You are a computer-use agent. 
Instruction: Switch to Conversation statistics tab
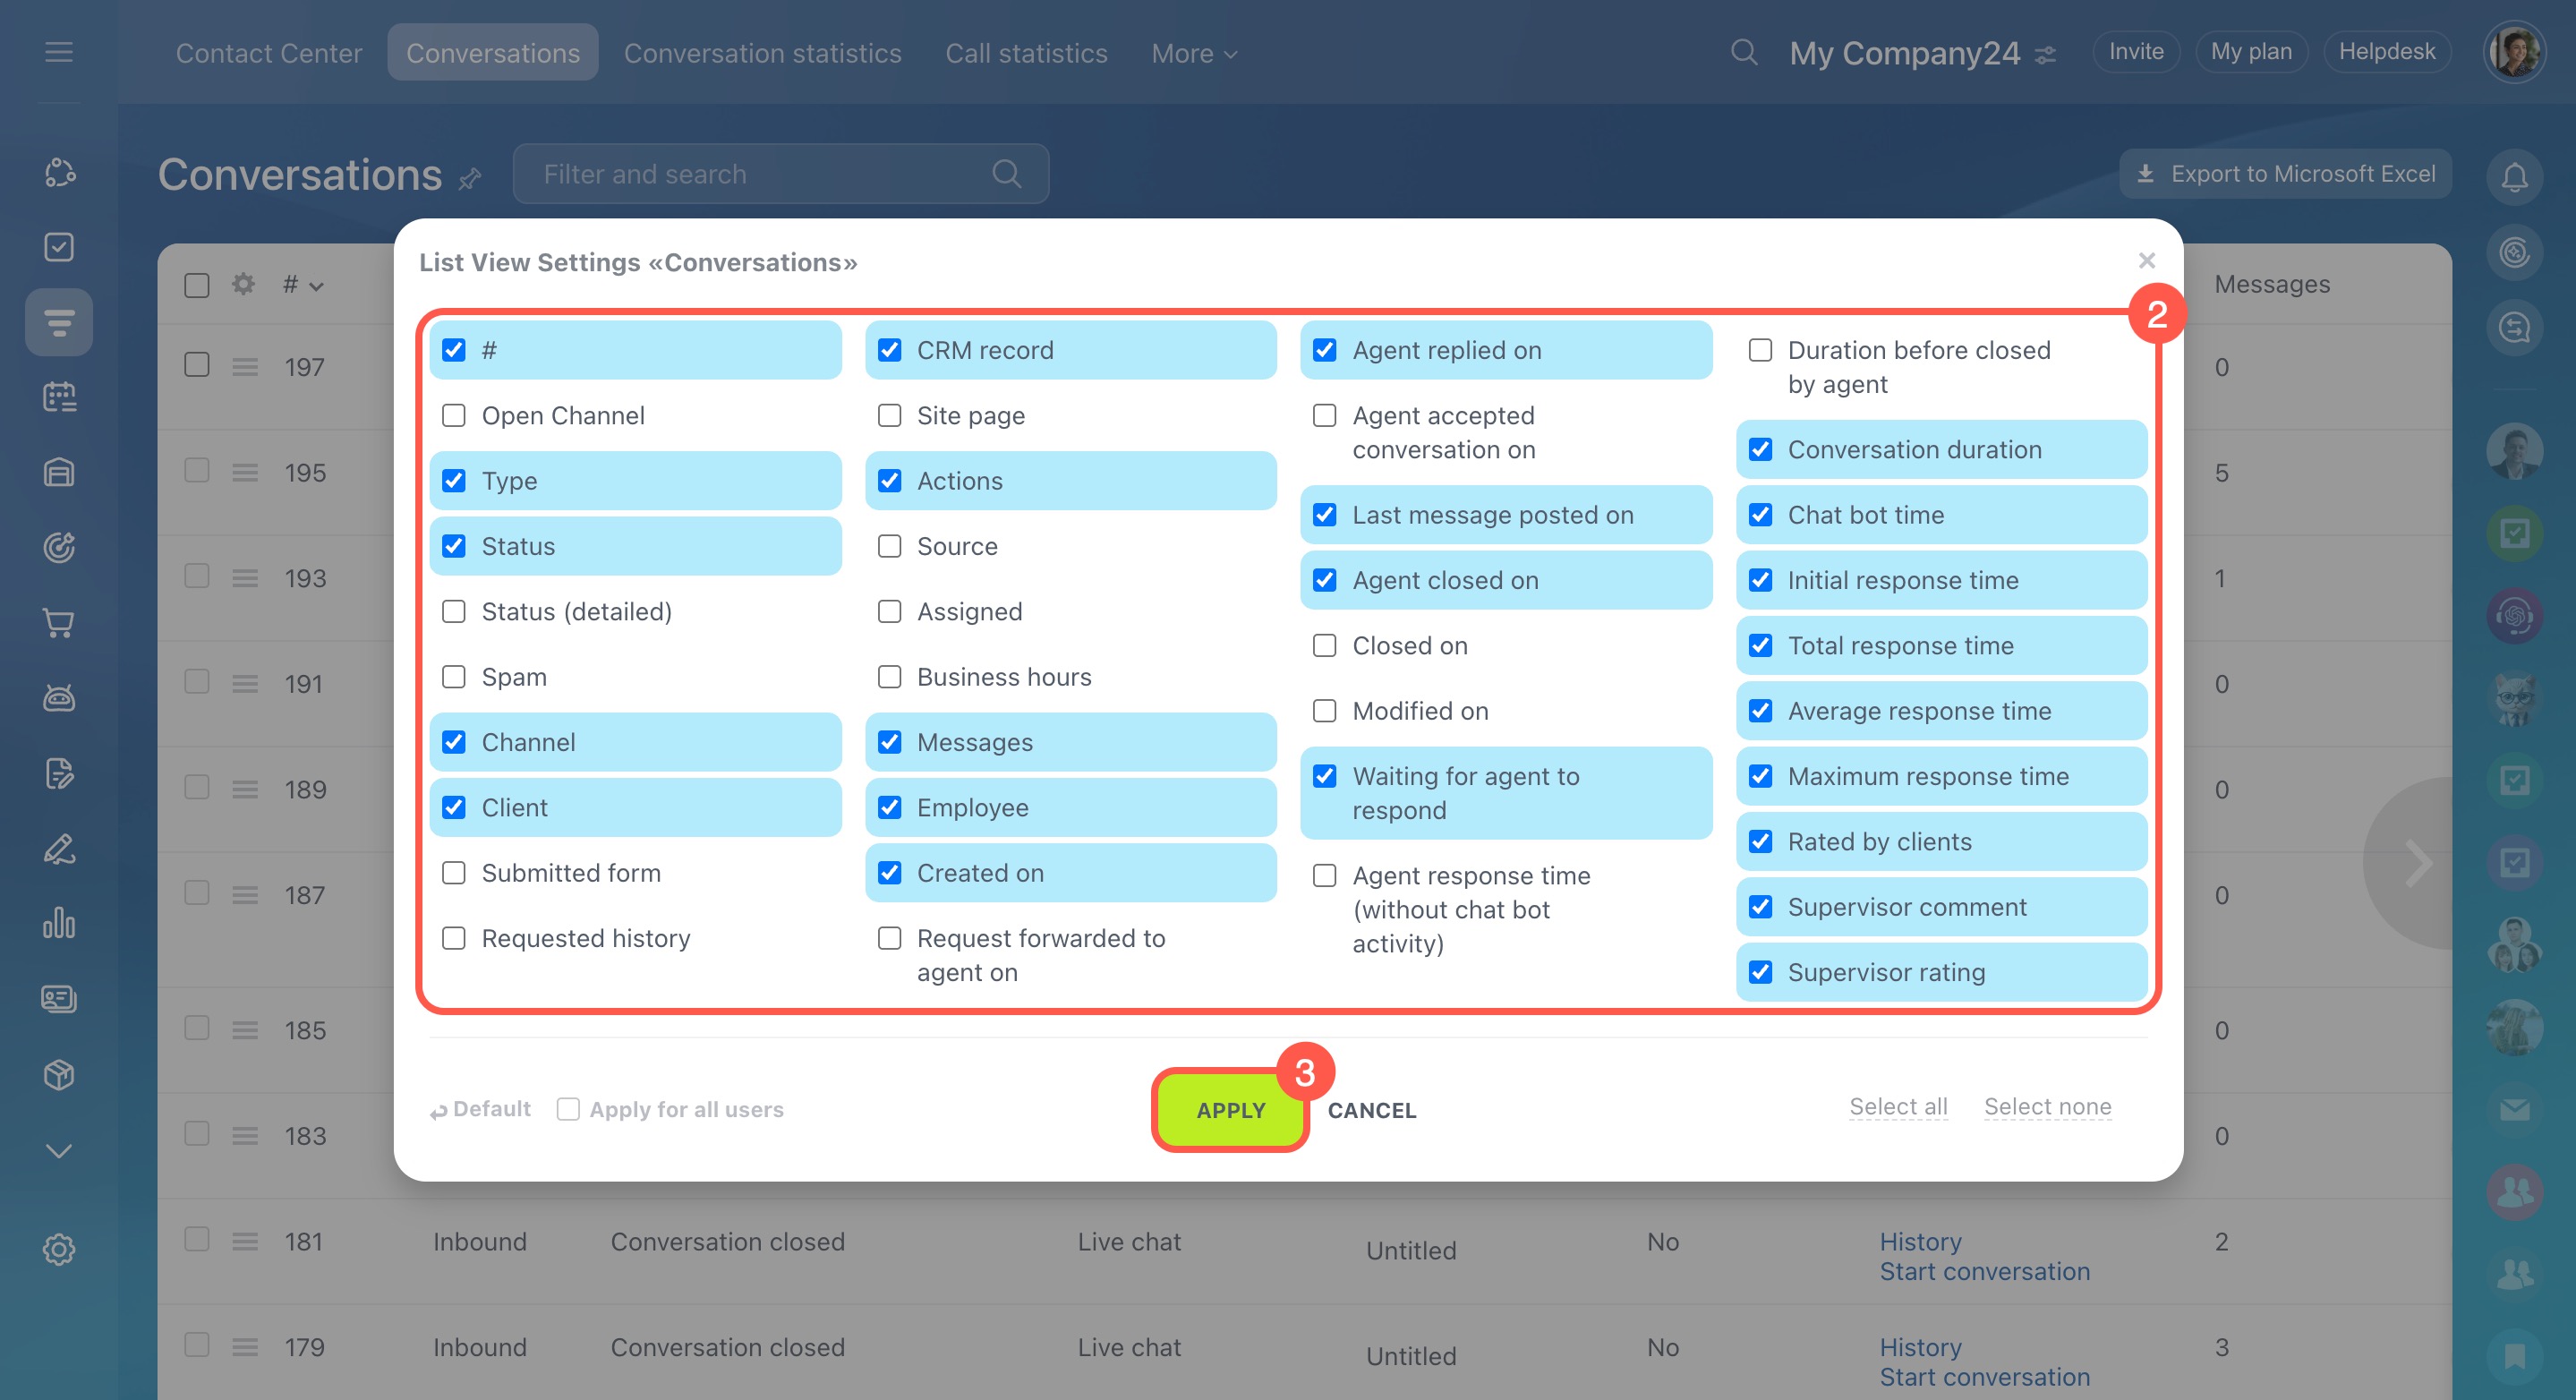click(x=762, y=53)
